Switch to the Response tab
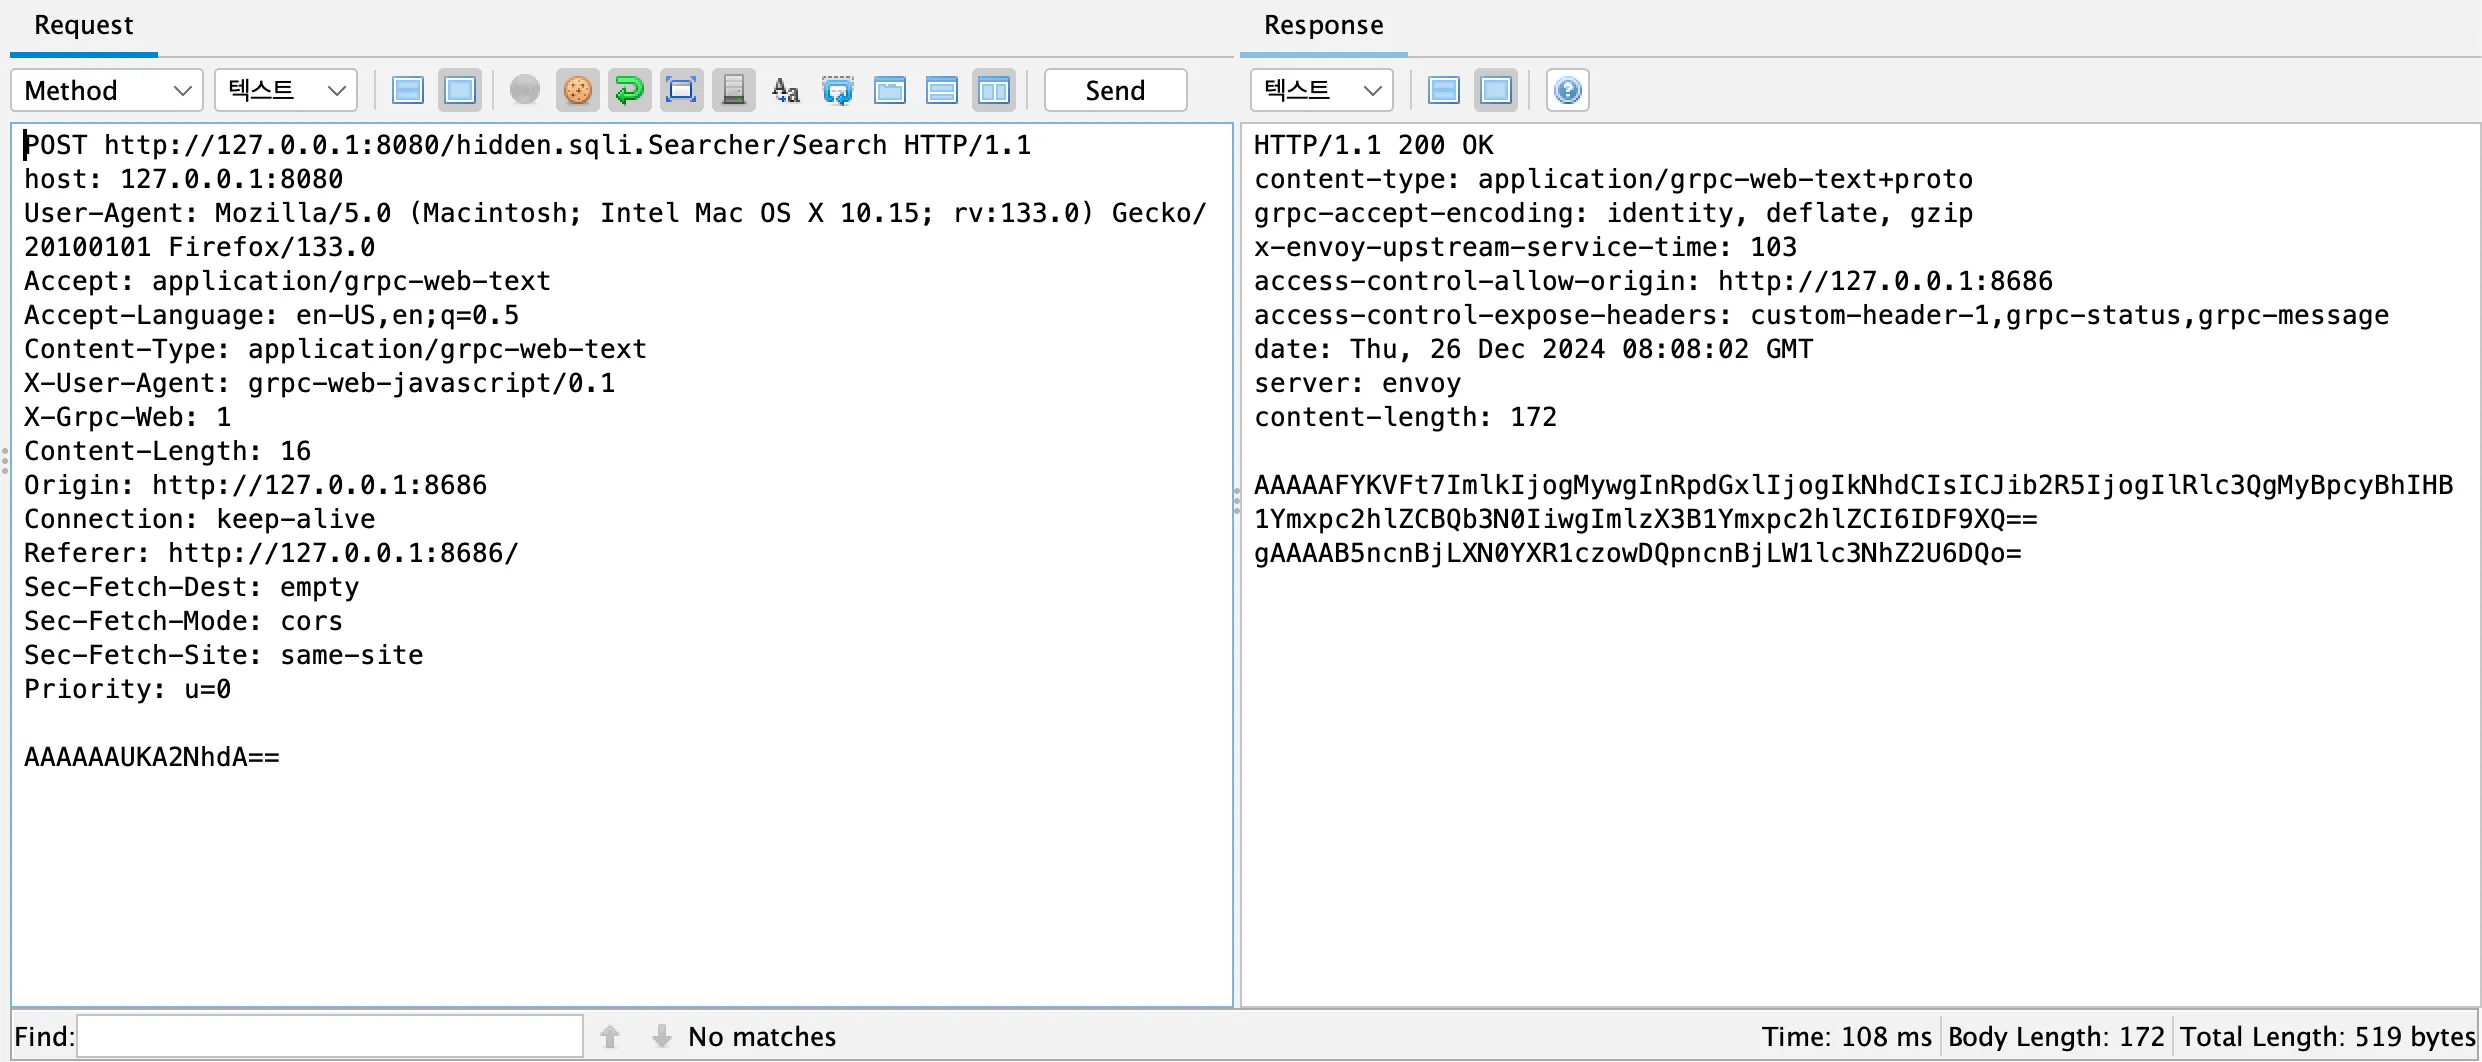Viewport: 2482px width, 1062px height. tap(1324, 25)
